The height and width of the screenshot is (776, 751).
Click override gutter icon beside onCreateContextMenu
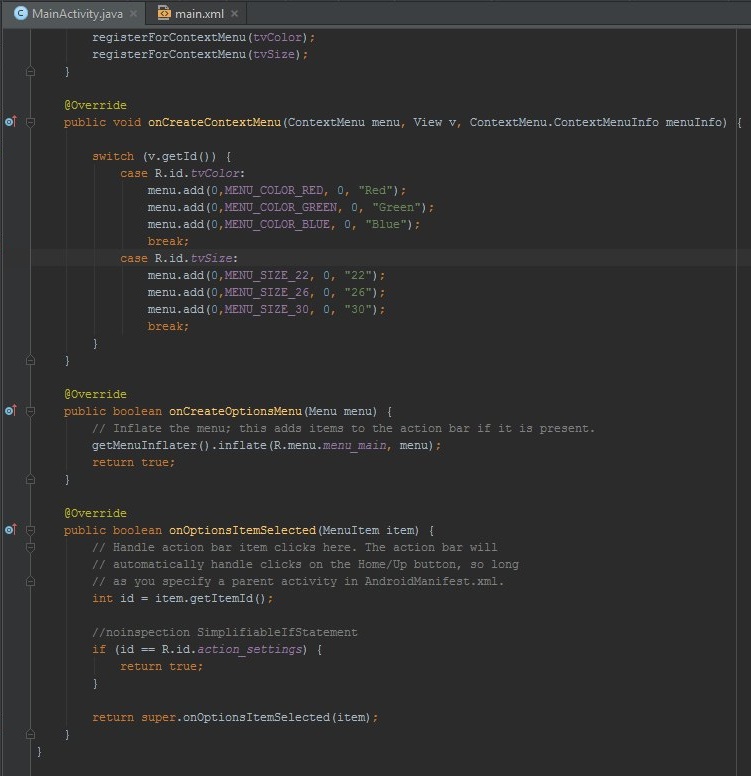click(x=11, y=121)
